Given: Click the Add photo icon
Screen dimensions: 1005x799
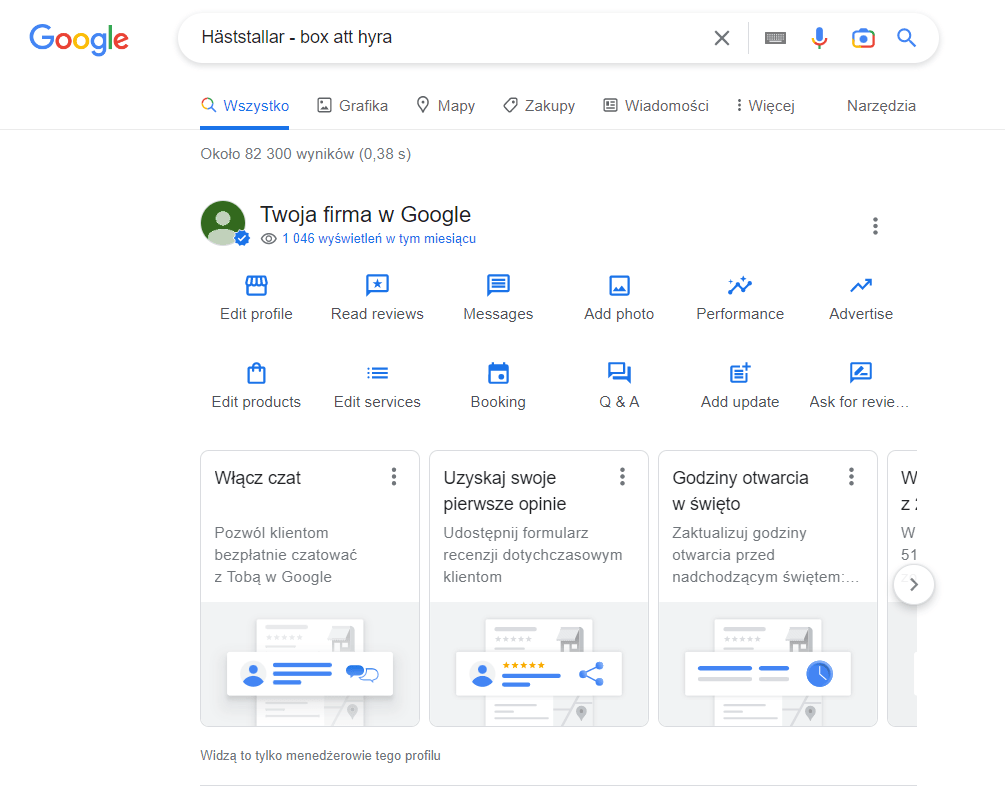Looking at the screenshot, I should (619, 285).
